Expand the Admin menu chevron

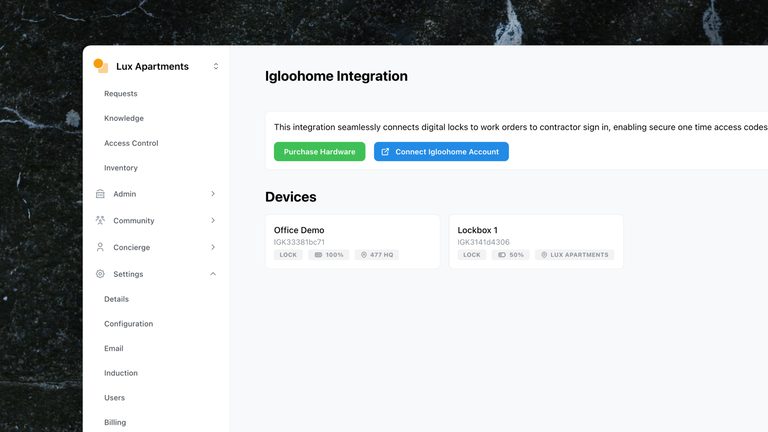(213, 194)
